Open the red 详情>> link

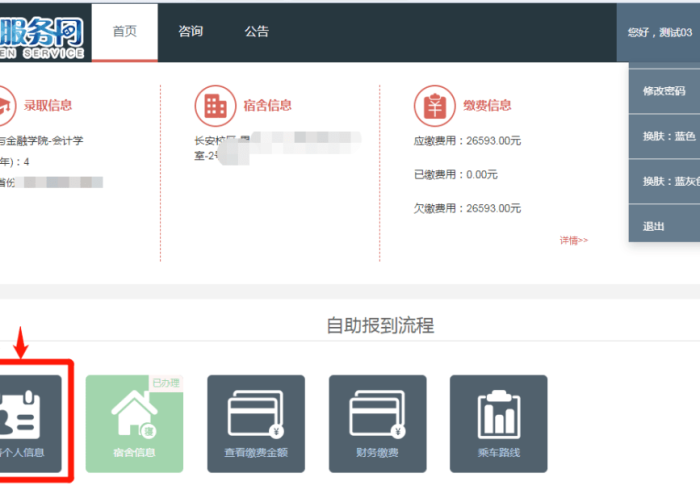pos(574,240)
